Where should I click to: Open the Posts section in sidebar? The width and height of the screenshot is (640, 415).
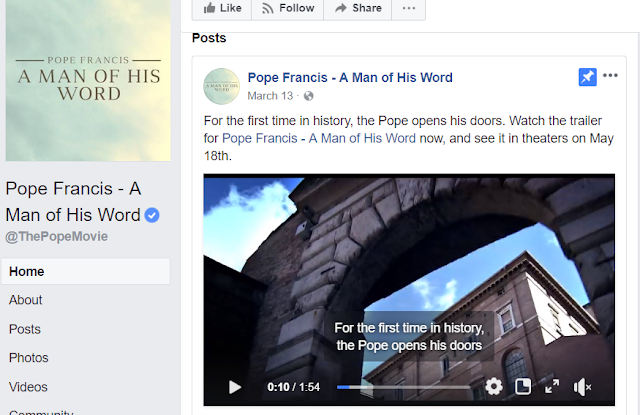(24, 329)
